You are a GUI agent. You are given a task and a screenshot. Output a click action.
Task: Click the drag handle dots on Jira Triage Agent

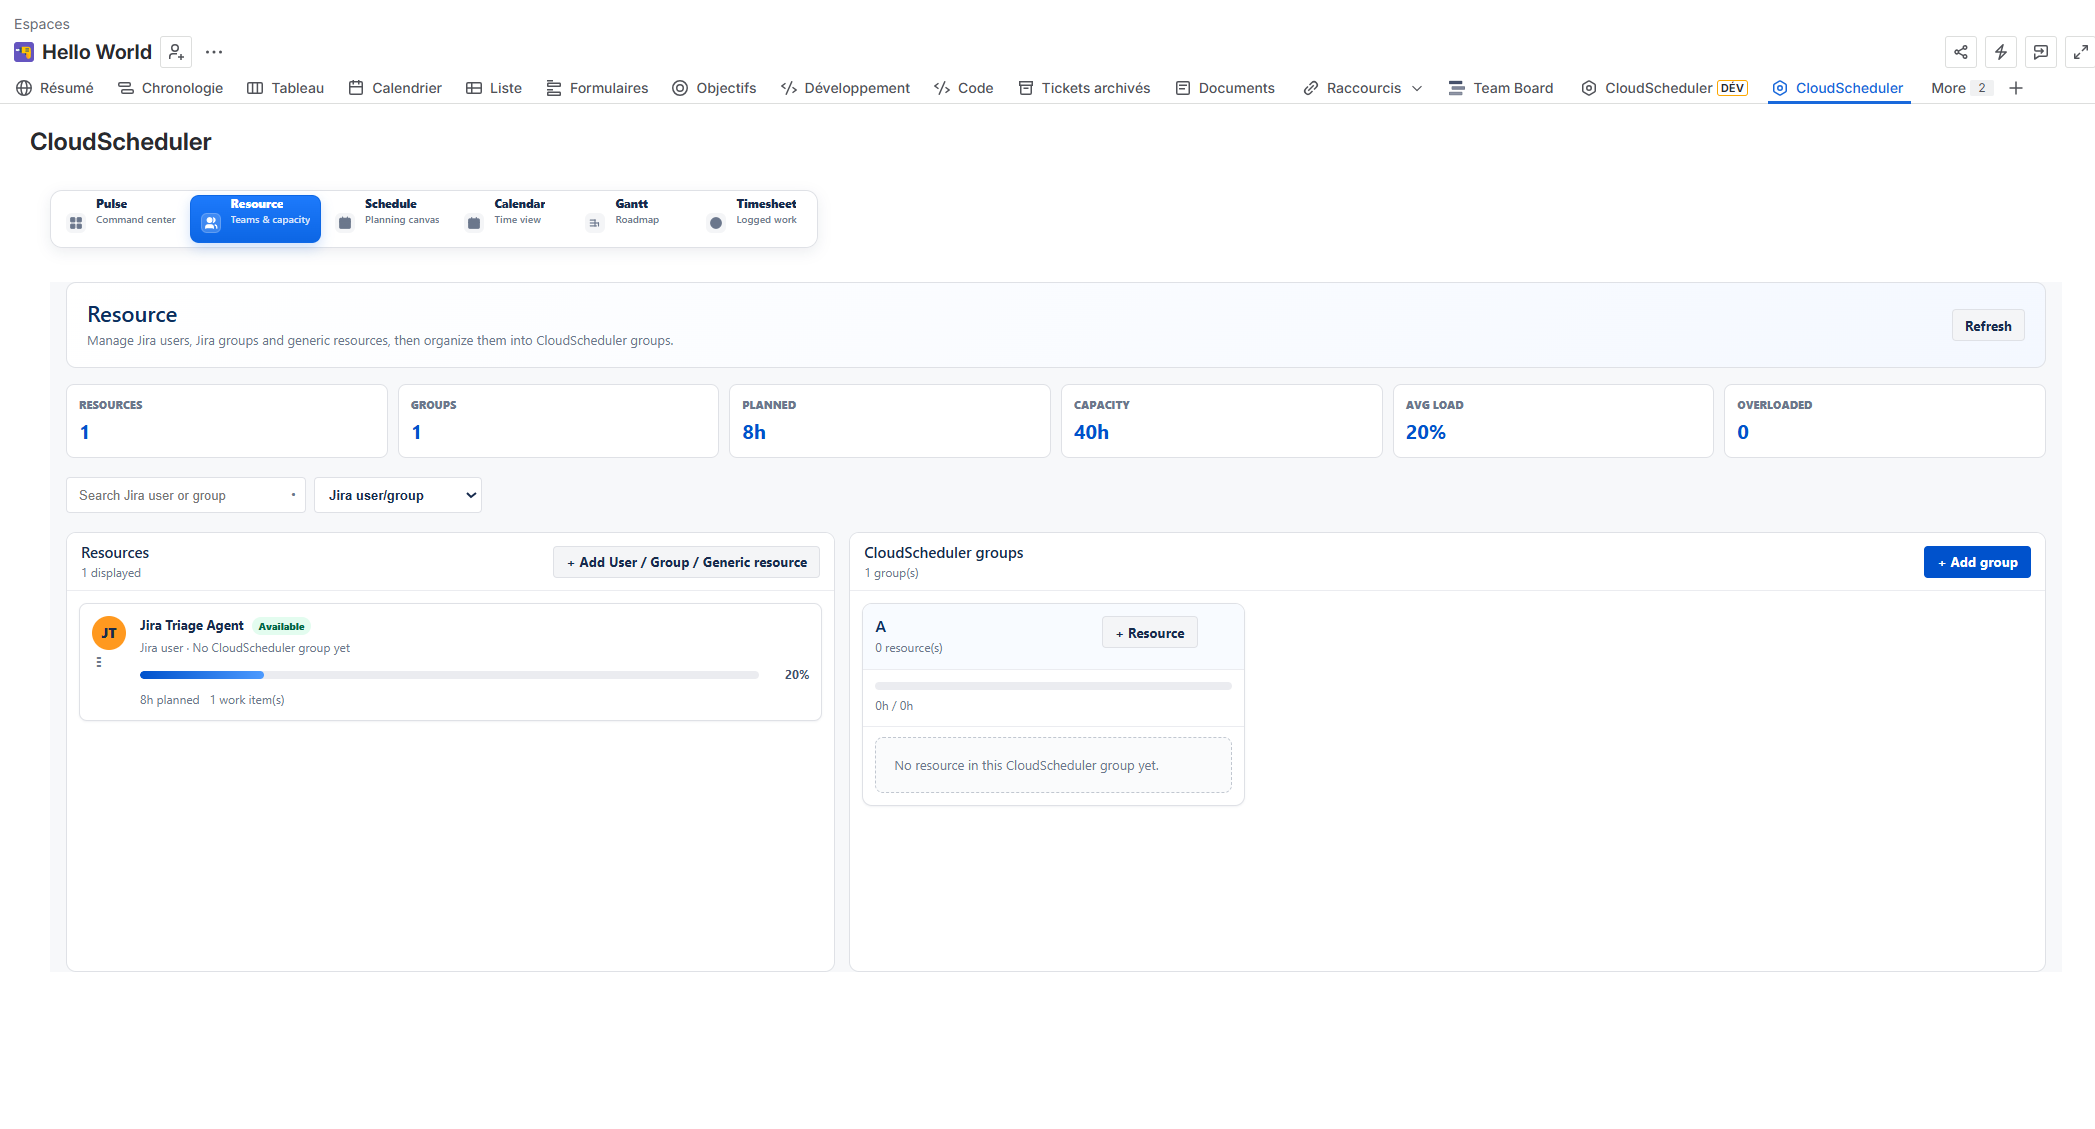click(99, 662)
